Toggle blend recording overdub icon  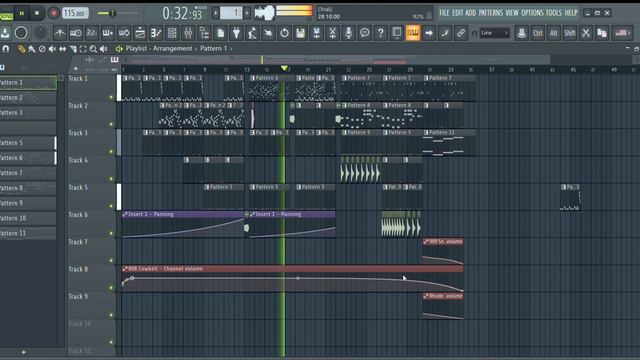(108, 33)
